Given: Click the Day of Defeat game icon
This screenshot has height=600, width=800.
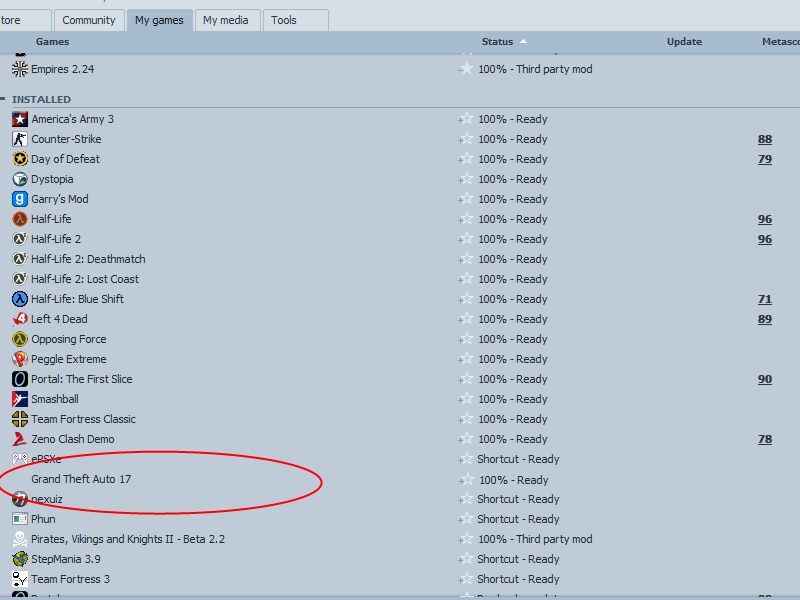Looking at the screenshot, I should [x=20, y=159].
